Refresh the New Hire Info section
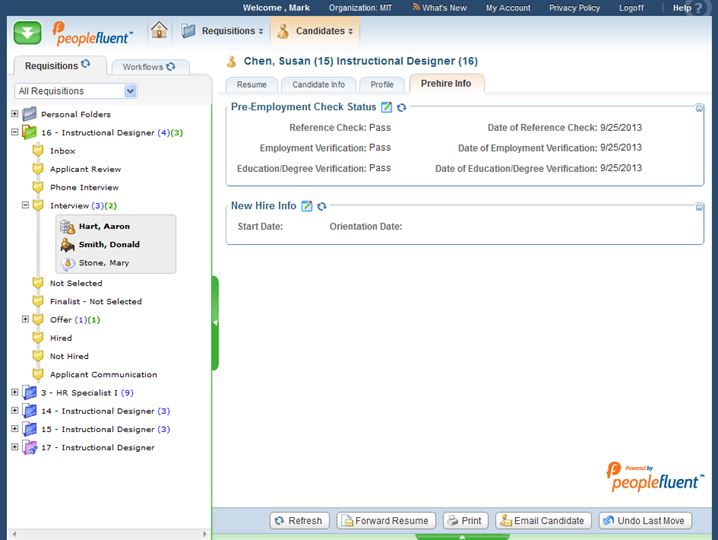Viewport: 718px width, 540px height. [x=322, y=206]
